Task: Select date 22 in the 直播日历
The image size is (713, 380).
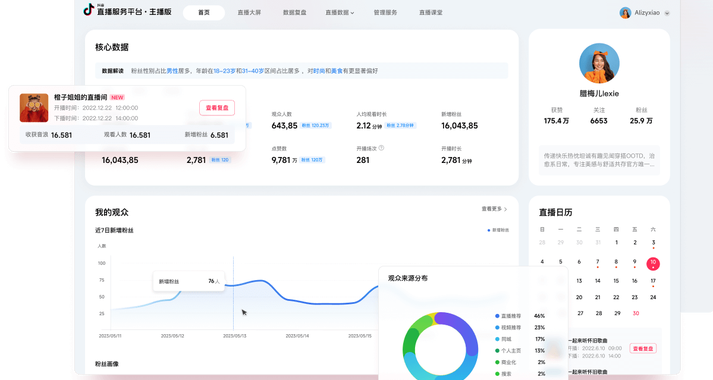Action: [x=616, y=297]
